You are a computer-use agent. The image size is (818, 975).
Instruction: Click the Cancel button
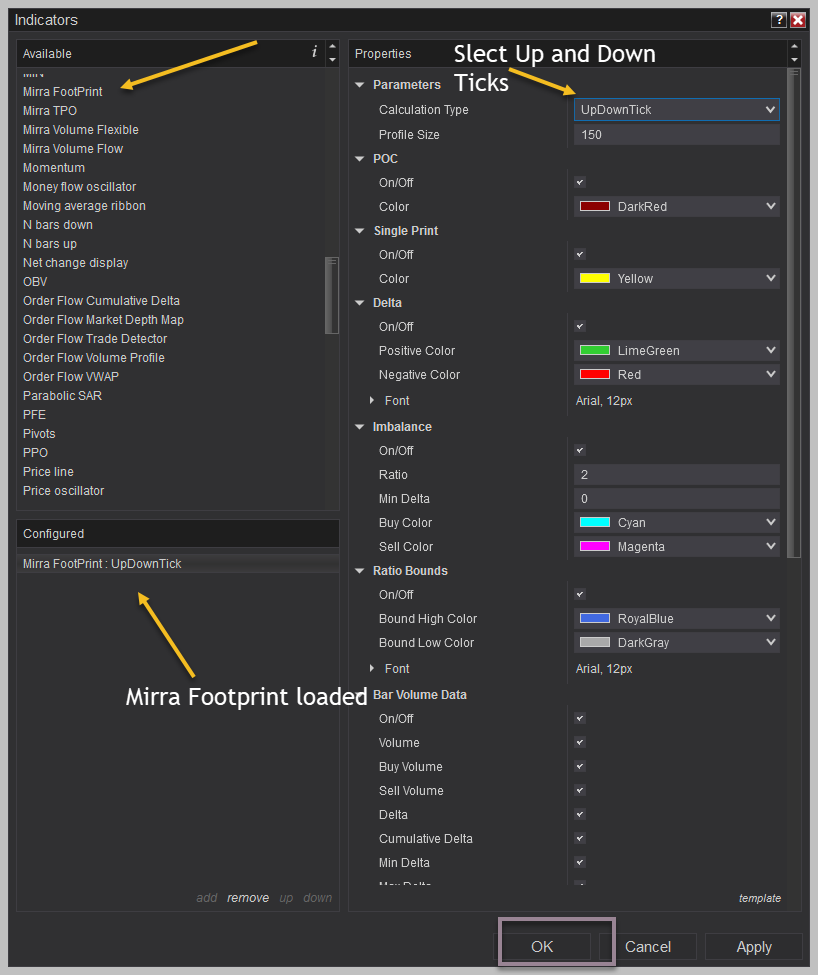tap(648, 946)
